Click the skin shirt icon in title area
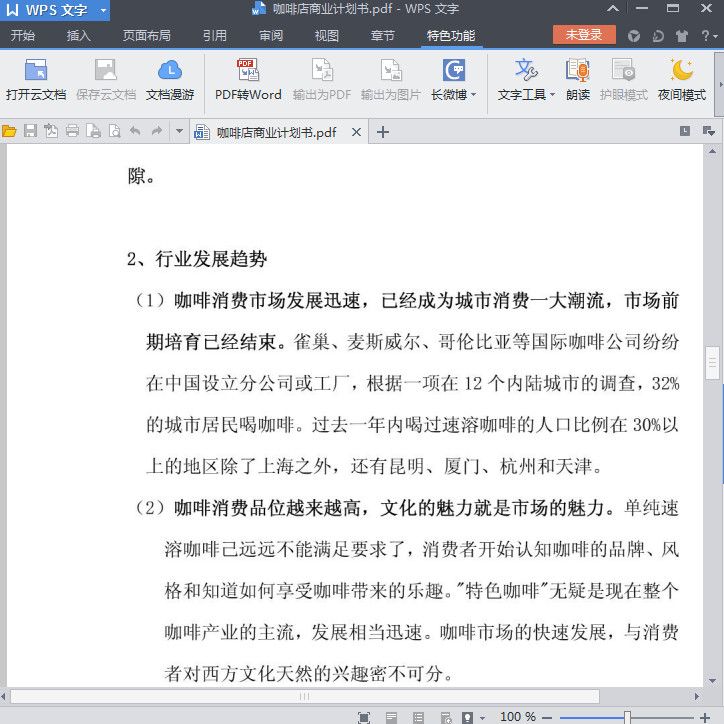The image size is (724, 724). pyautogui.click(x=682, y=36)
